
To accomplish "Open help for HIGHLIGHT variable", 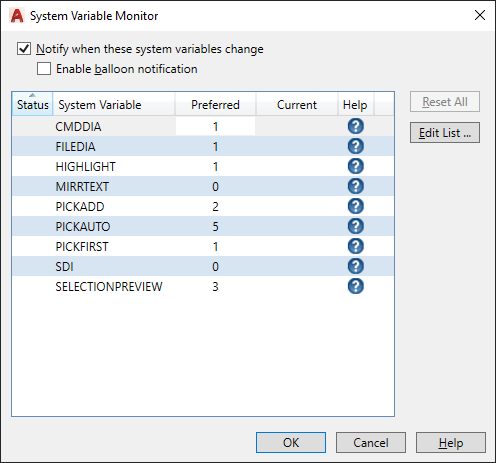I will click(356, 166).
